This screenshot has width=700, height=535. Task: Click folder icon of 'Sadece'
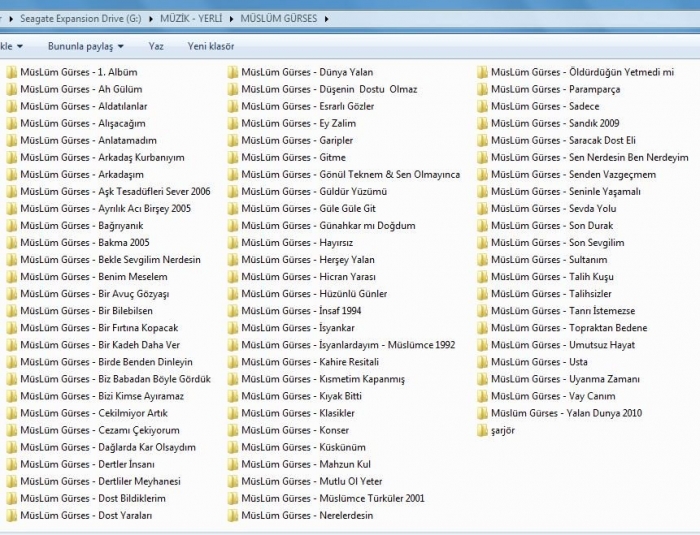point(482,106)
